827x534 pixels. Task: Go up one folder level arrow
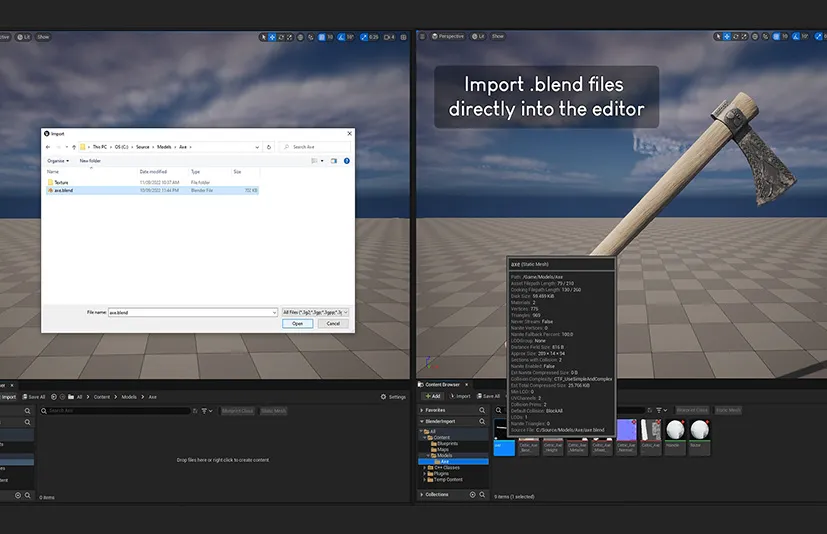(73, 147)
